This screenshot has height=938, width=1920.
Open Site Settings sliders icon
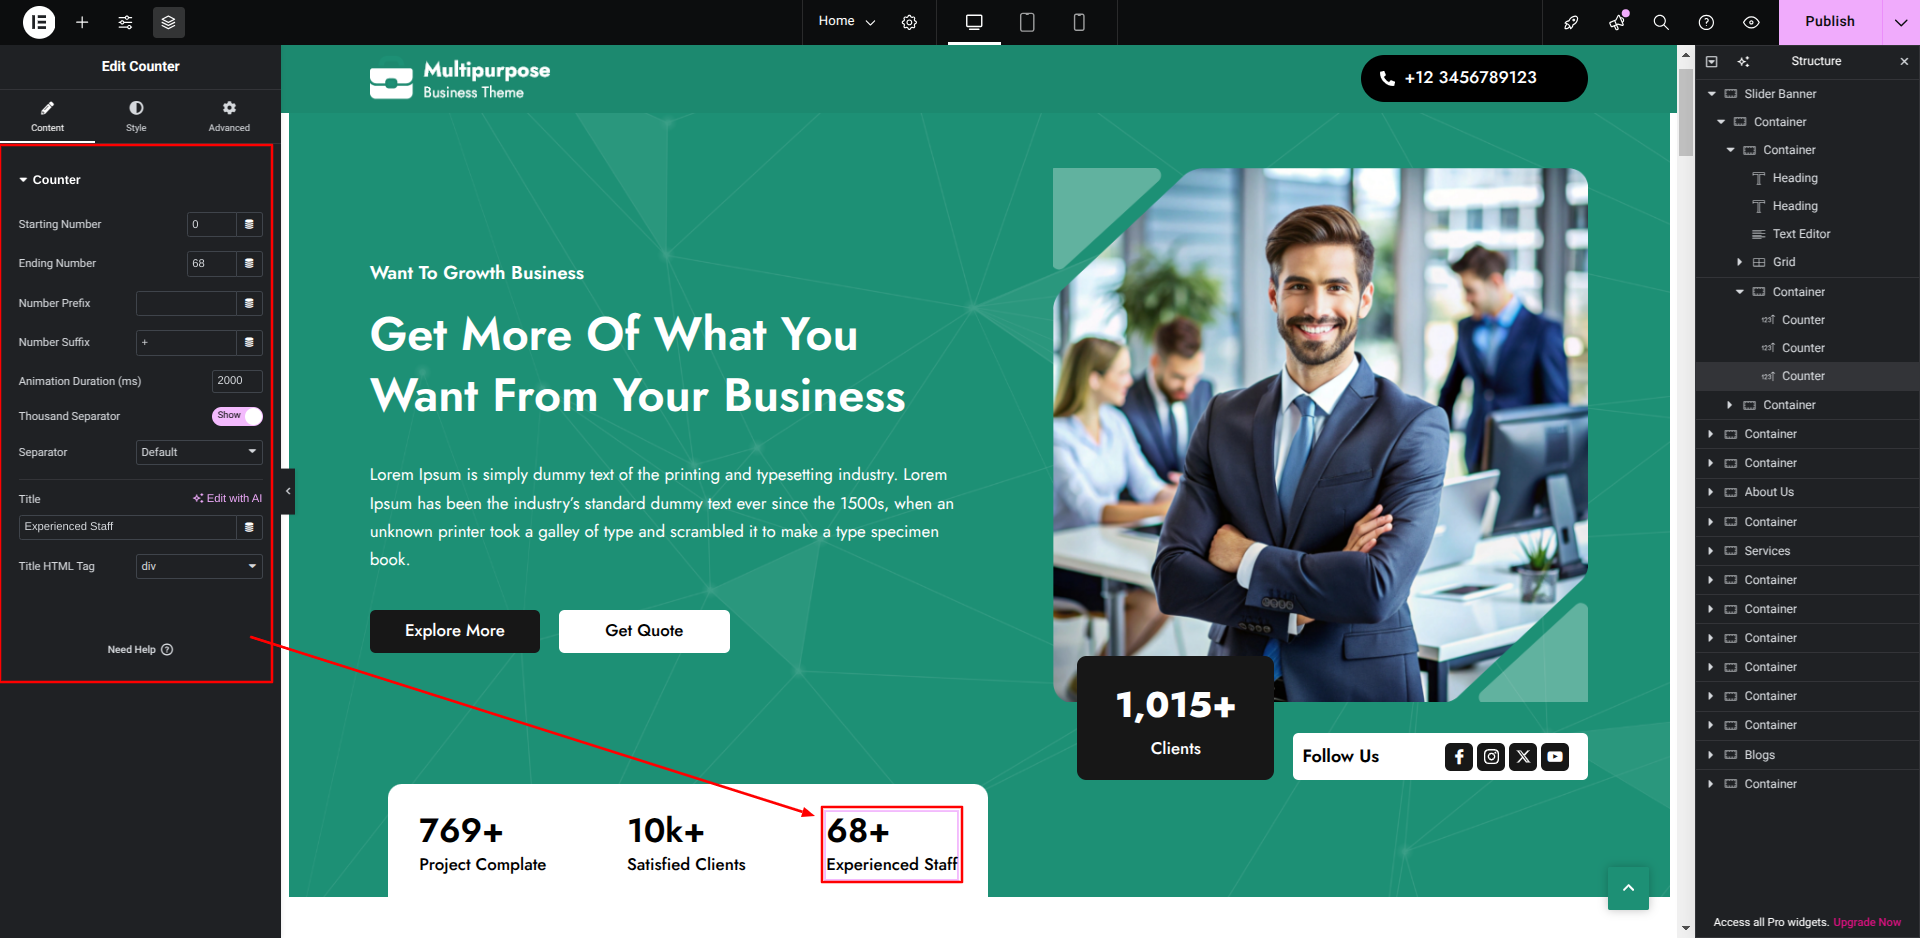(x=125, y=22)
